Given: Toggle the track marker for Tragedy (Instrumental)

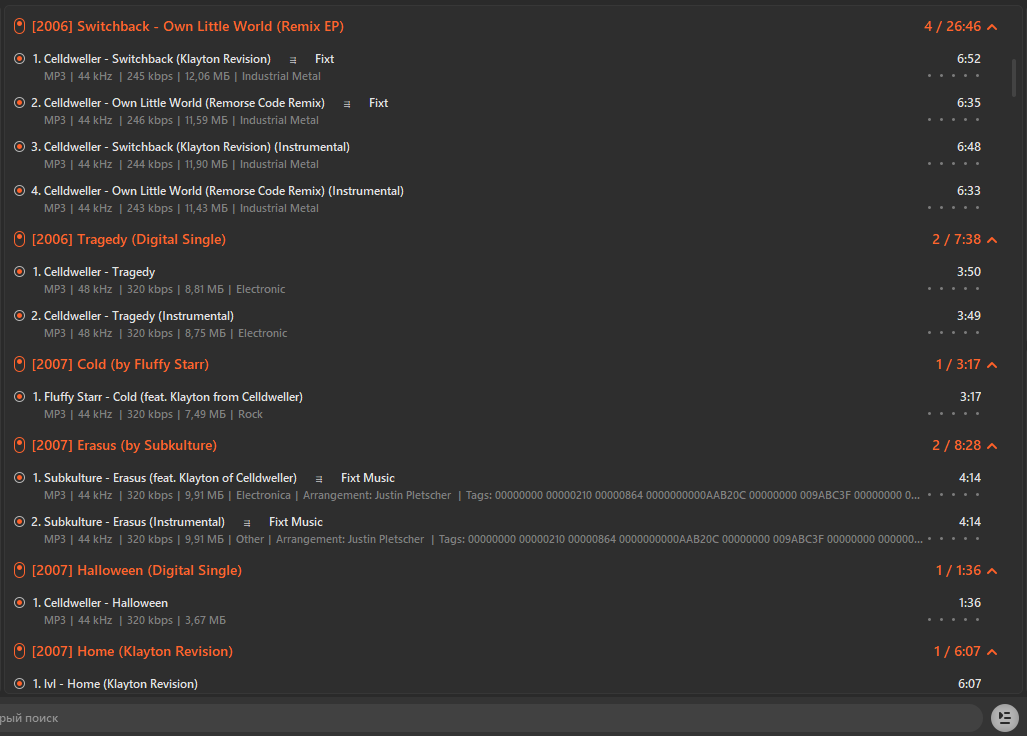Looking at the screenshot, I should pos(19,316).
